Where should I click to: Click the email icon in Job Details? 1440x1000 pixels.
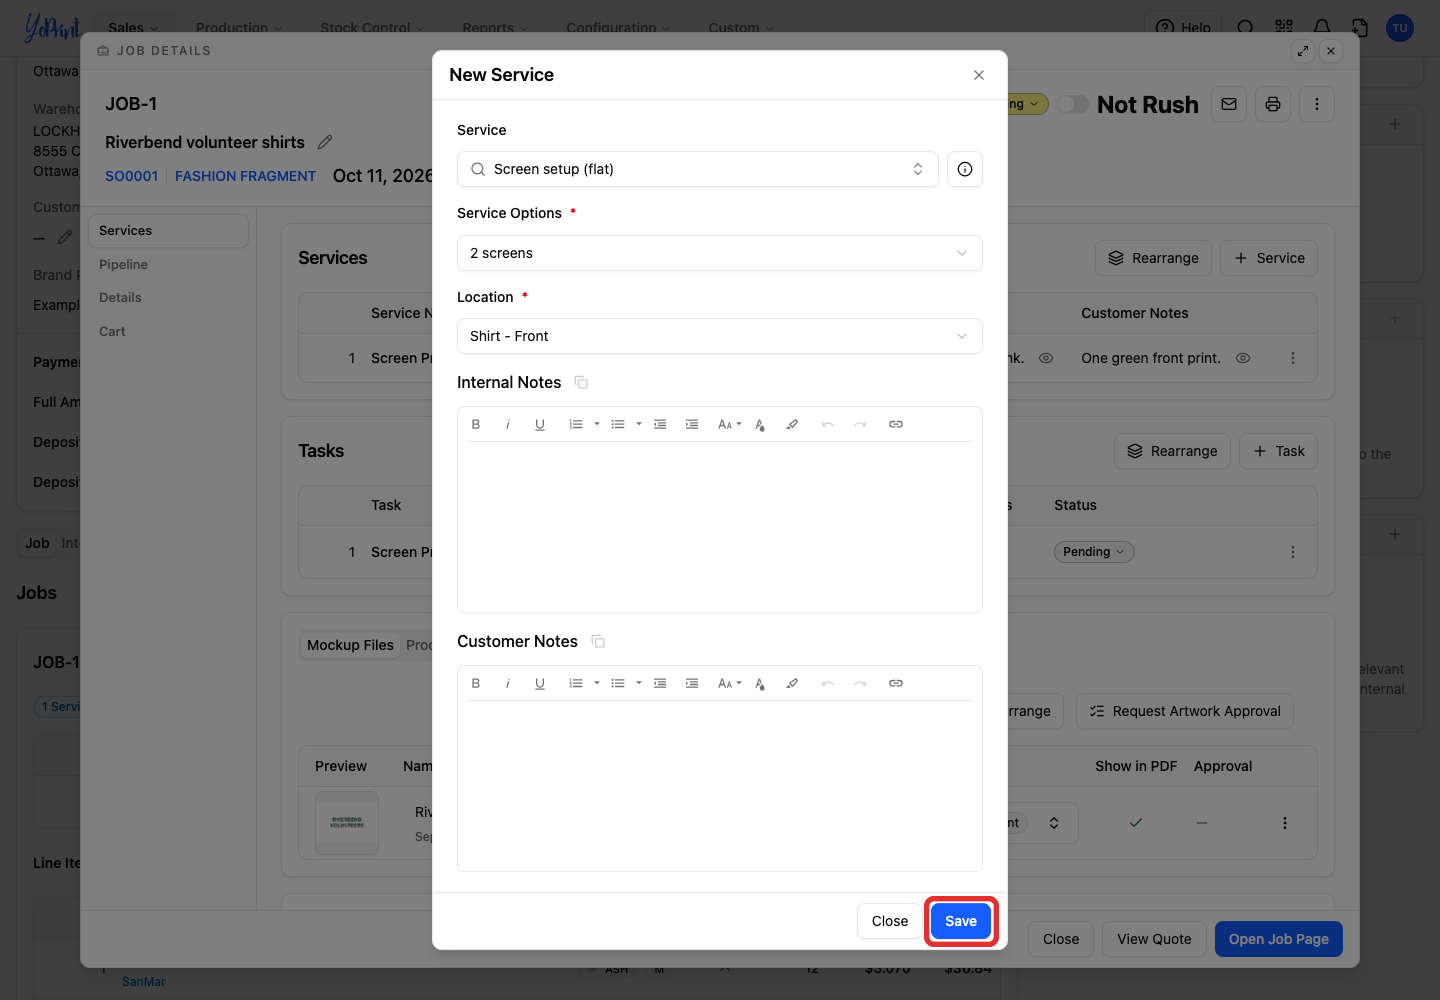coord(1229,104)
